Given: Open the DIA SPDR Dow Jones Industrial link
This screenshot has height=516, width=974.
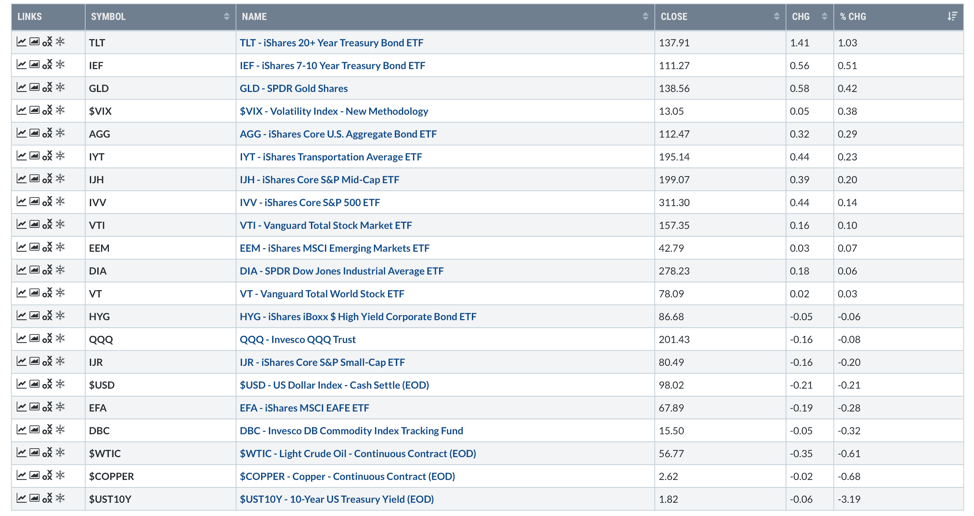Looking at the screenshot, I should [x=342, y=271].
